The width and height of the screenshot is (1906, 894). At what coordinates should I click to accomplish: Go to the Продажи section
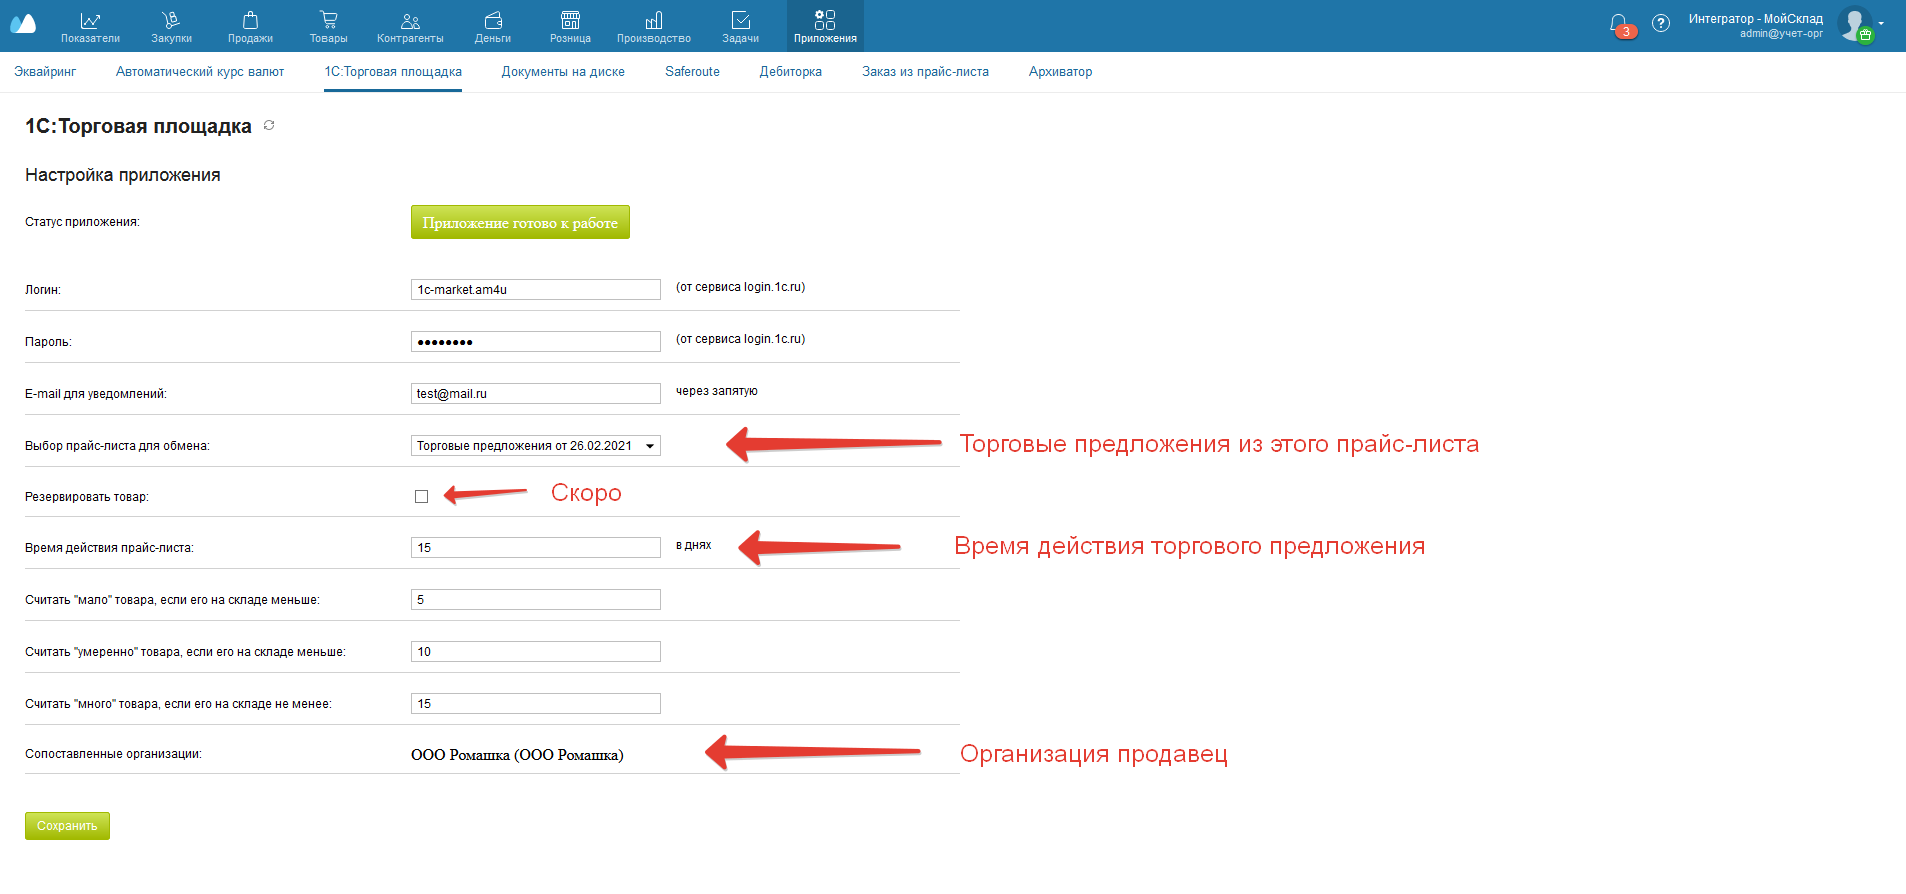tap(250, 26)
